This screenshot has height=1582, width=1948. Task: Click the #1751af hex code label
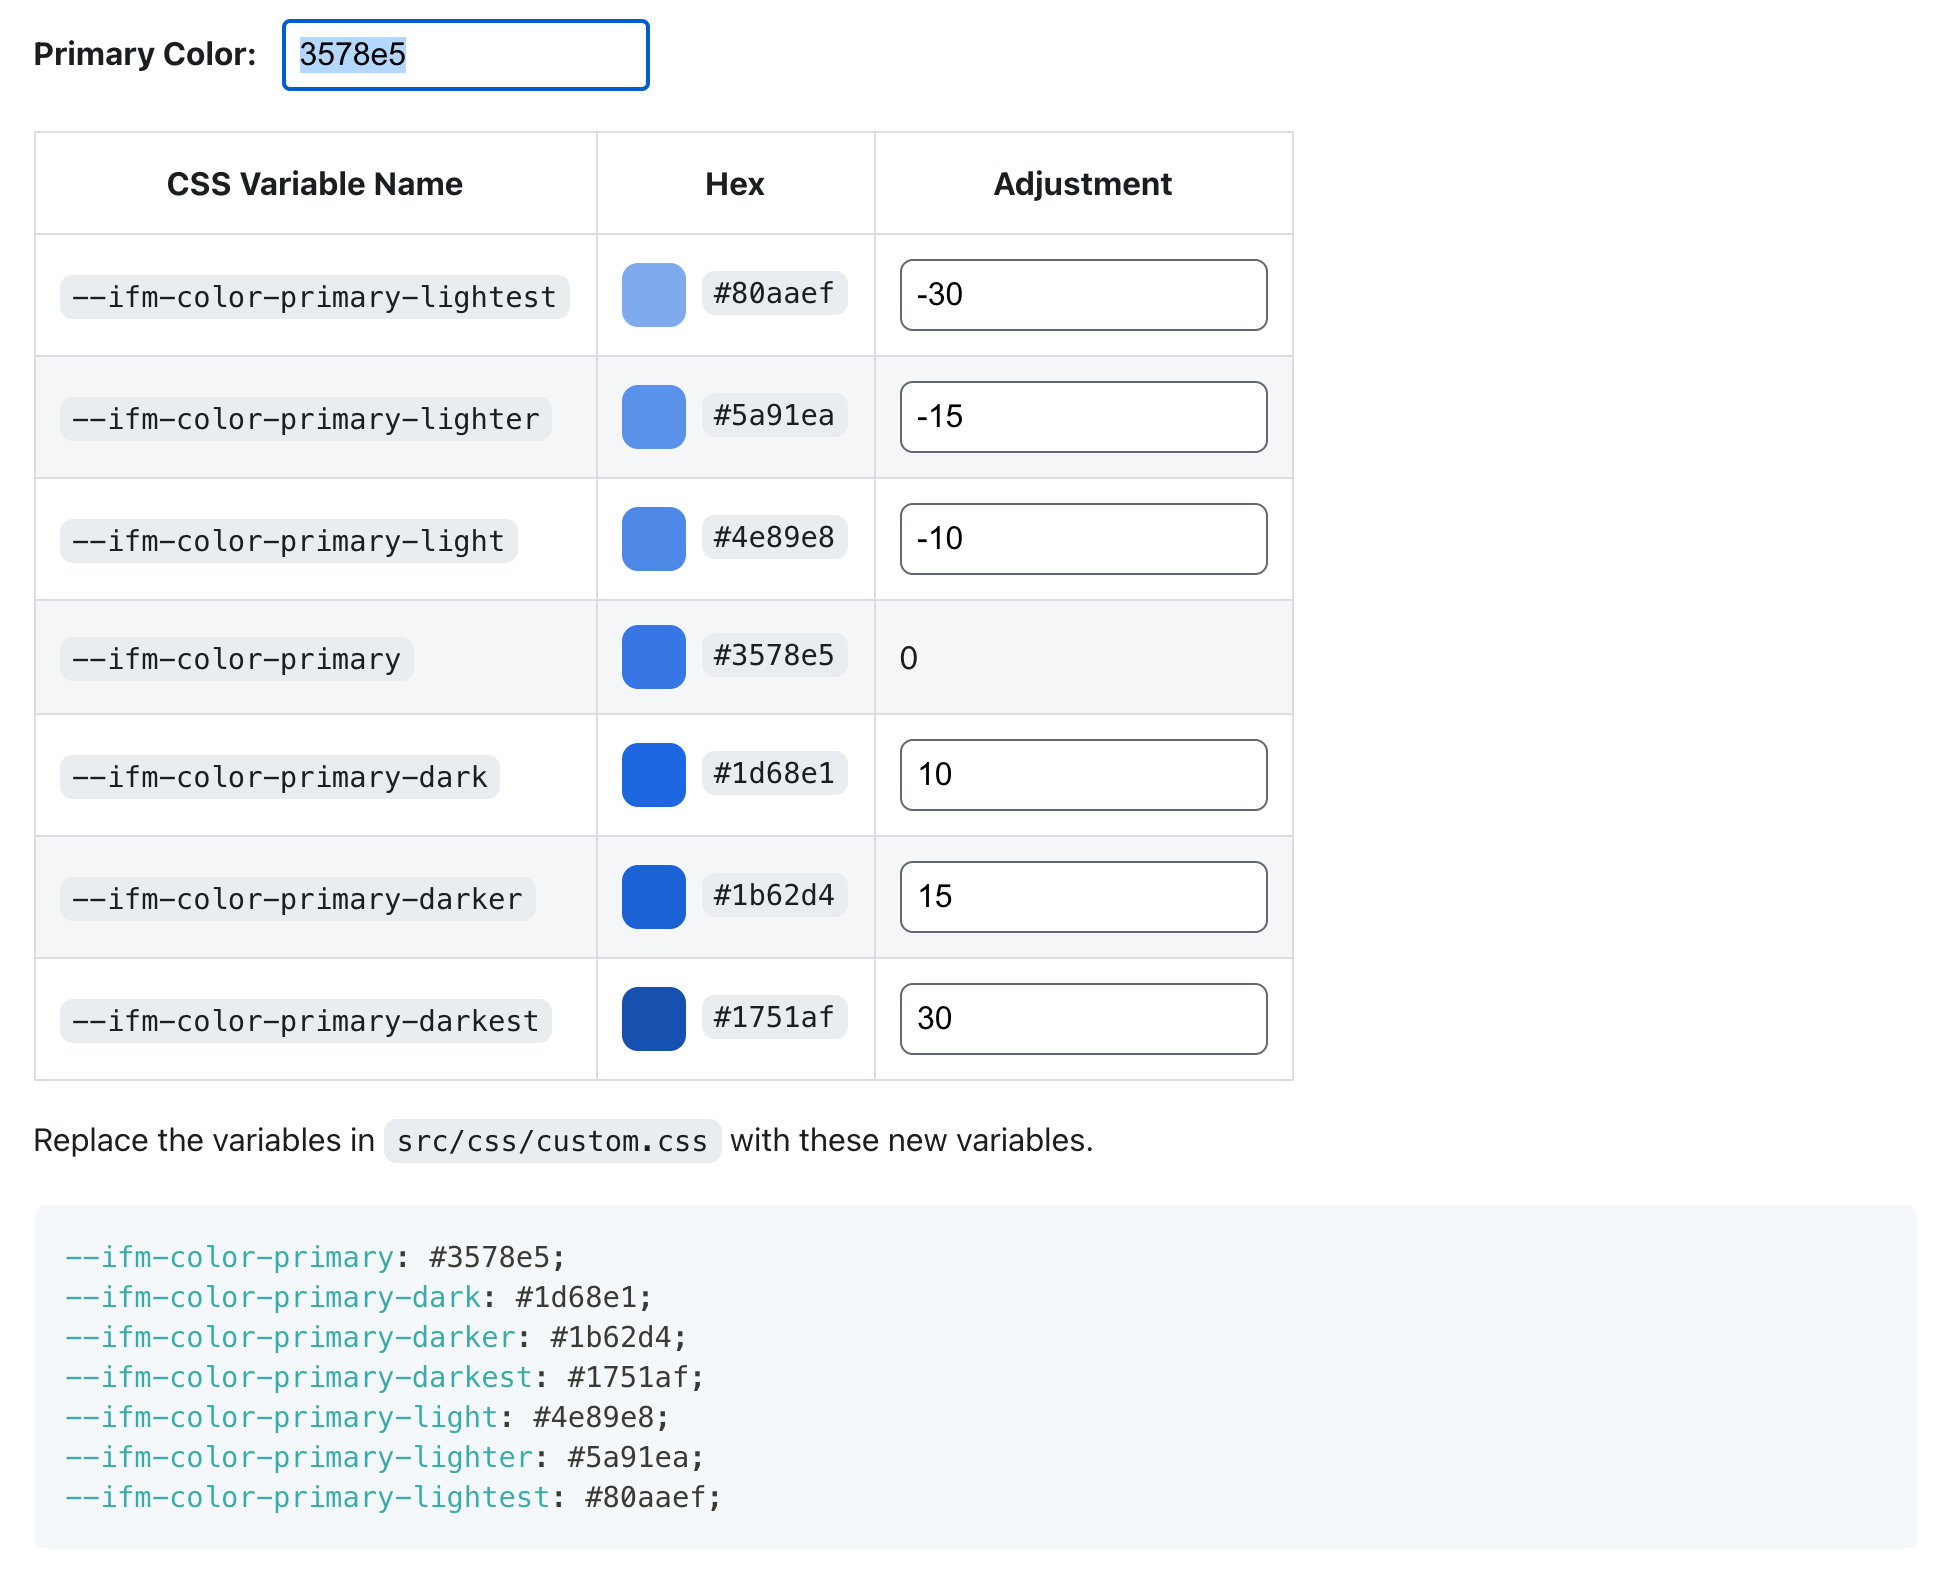(x=774, y=1017)
